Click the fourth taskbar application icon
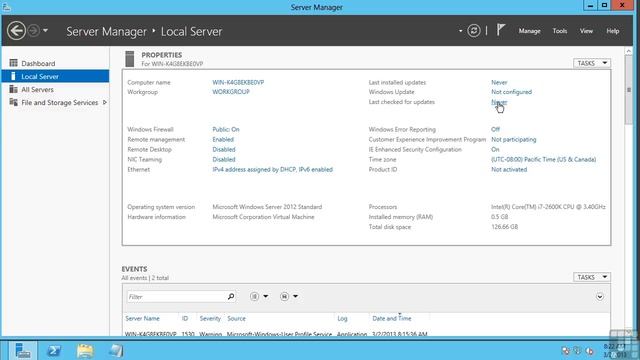 point(116,351)
